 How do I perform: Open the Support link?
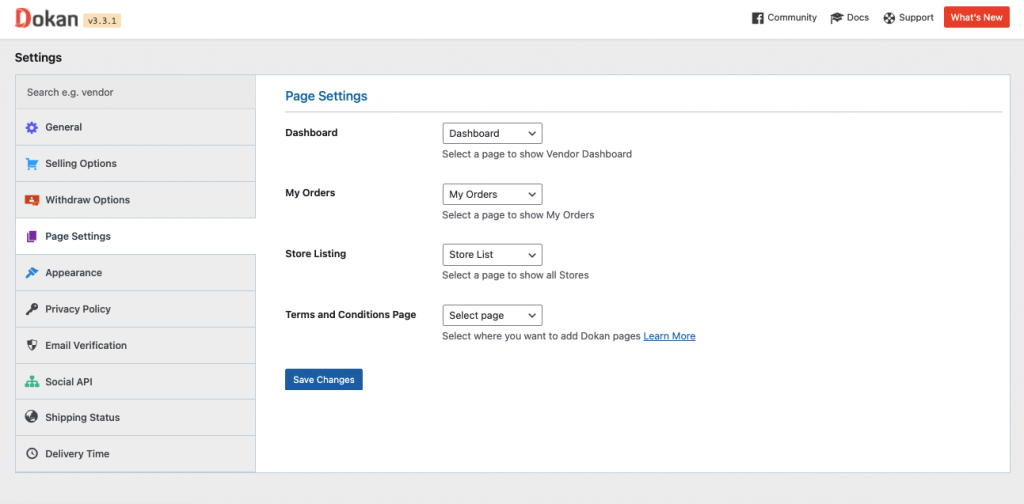pos(908,18)
